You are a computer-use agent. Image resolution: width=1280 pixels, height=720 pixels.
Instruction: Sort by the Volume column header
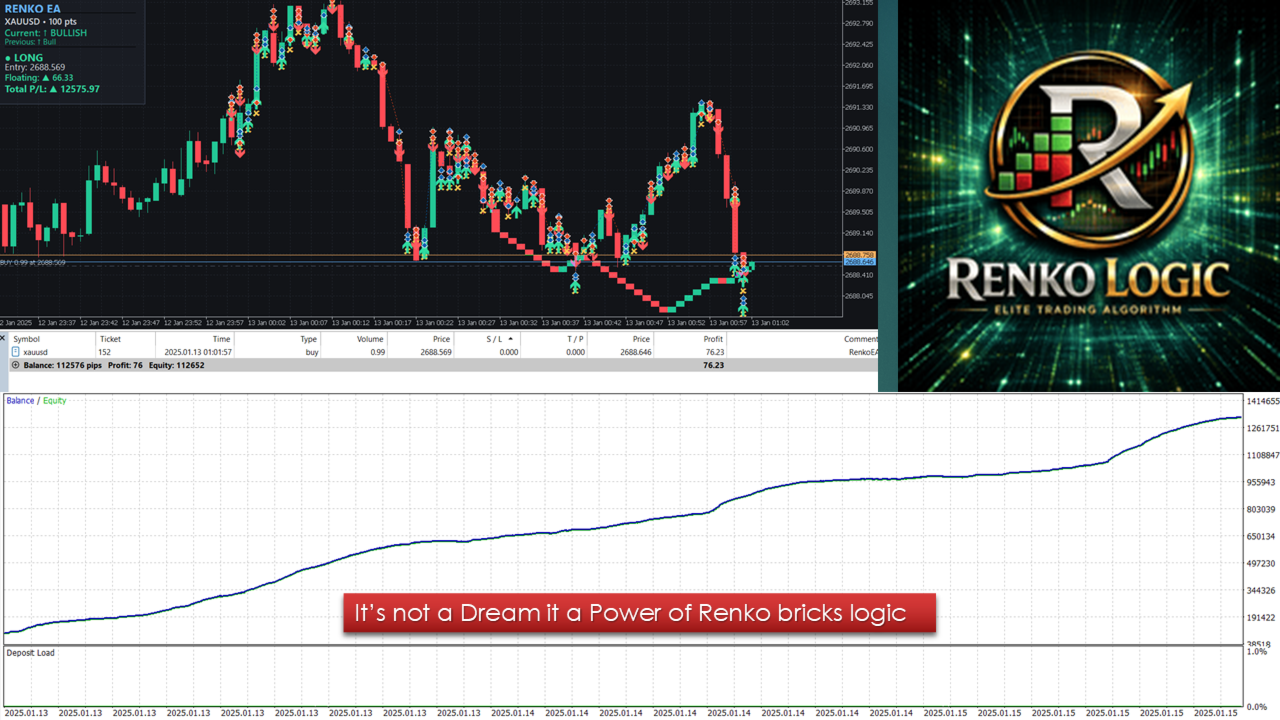(x=371, y=339)
